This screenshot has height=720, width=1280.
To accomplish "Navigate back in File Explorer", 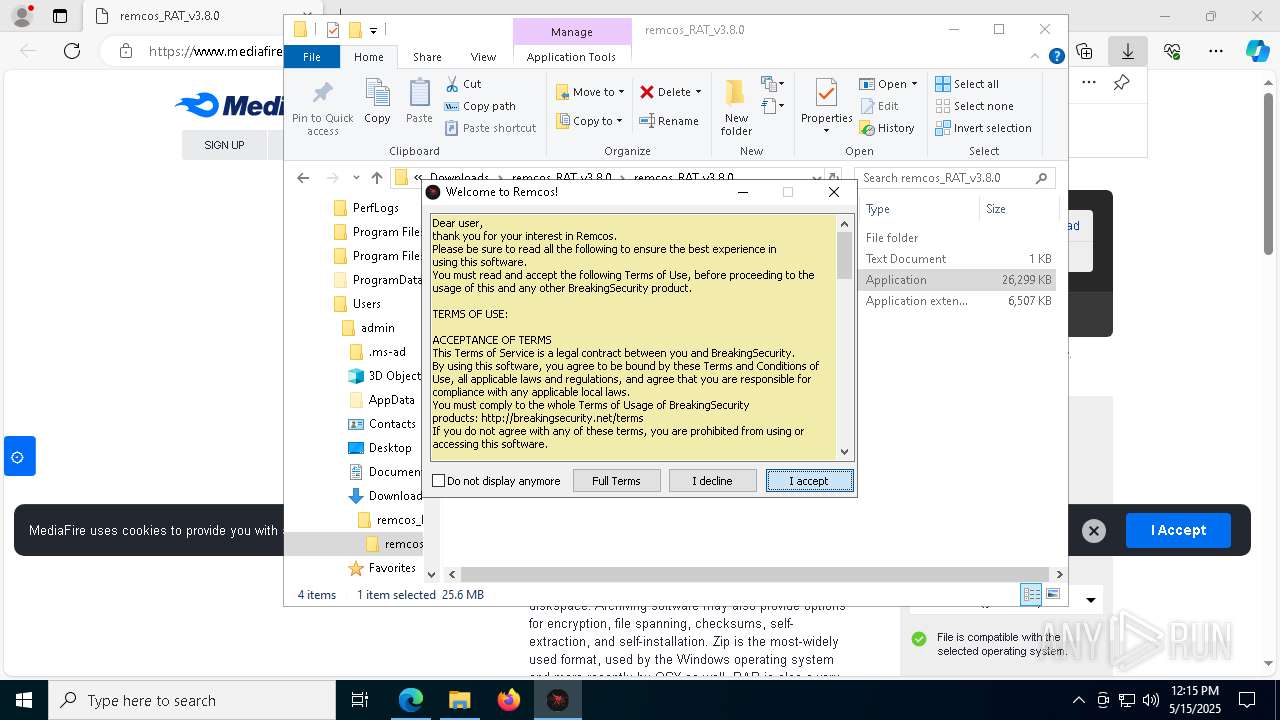I will [x=303, y=178].
